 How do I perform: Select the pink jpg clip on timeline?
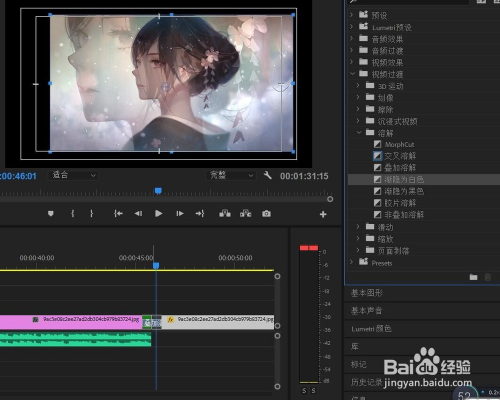71,323
